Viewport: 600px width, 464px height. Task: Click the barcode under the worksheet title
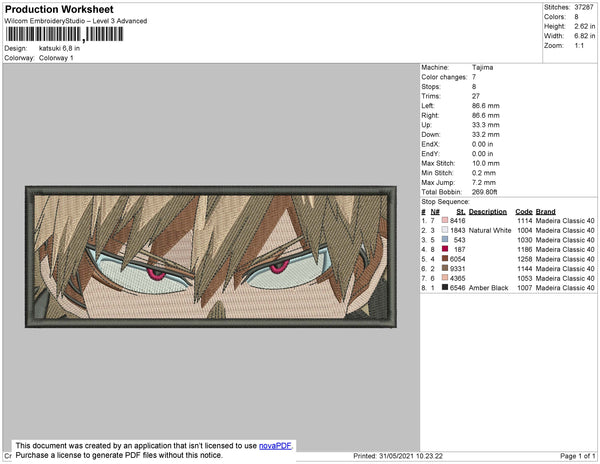(x=64, y=34)
